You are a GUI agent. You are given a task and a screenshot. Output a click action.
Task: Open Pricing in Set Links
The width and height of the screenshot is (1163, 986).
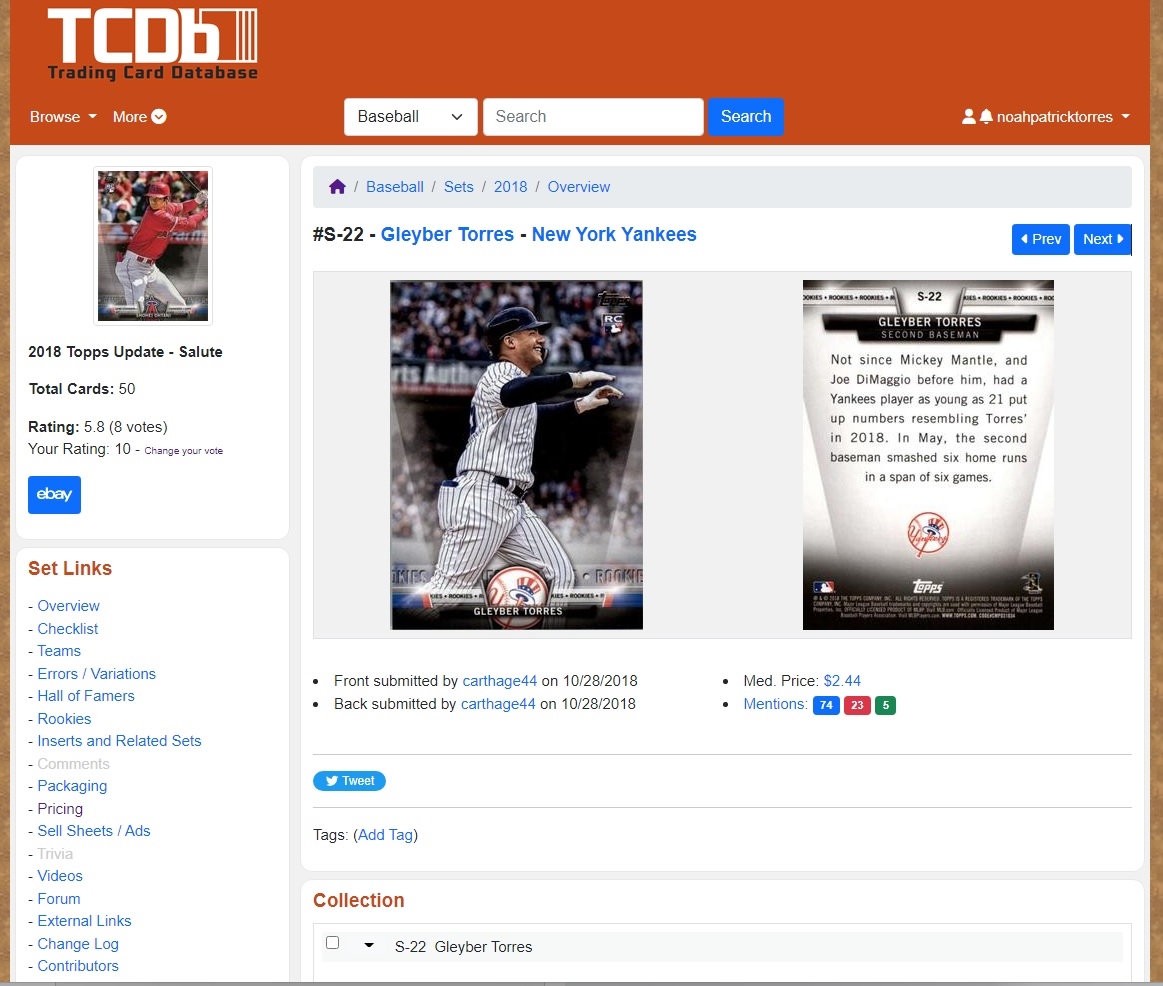(60, 809)
